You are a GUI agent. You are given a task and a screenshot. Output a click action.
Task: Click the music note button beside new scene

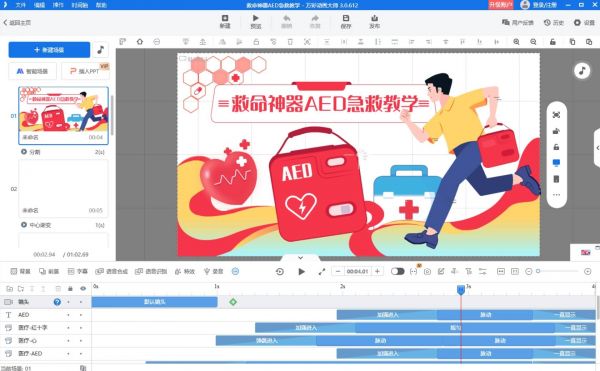click(x=101, y=50)
